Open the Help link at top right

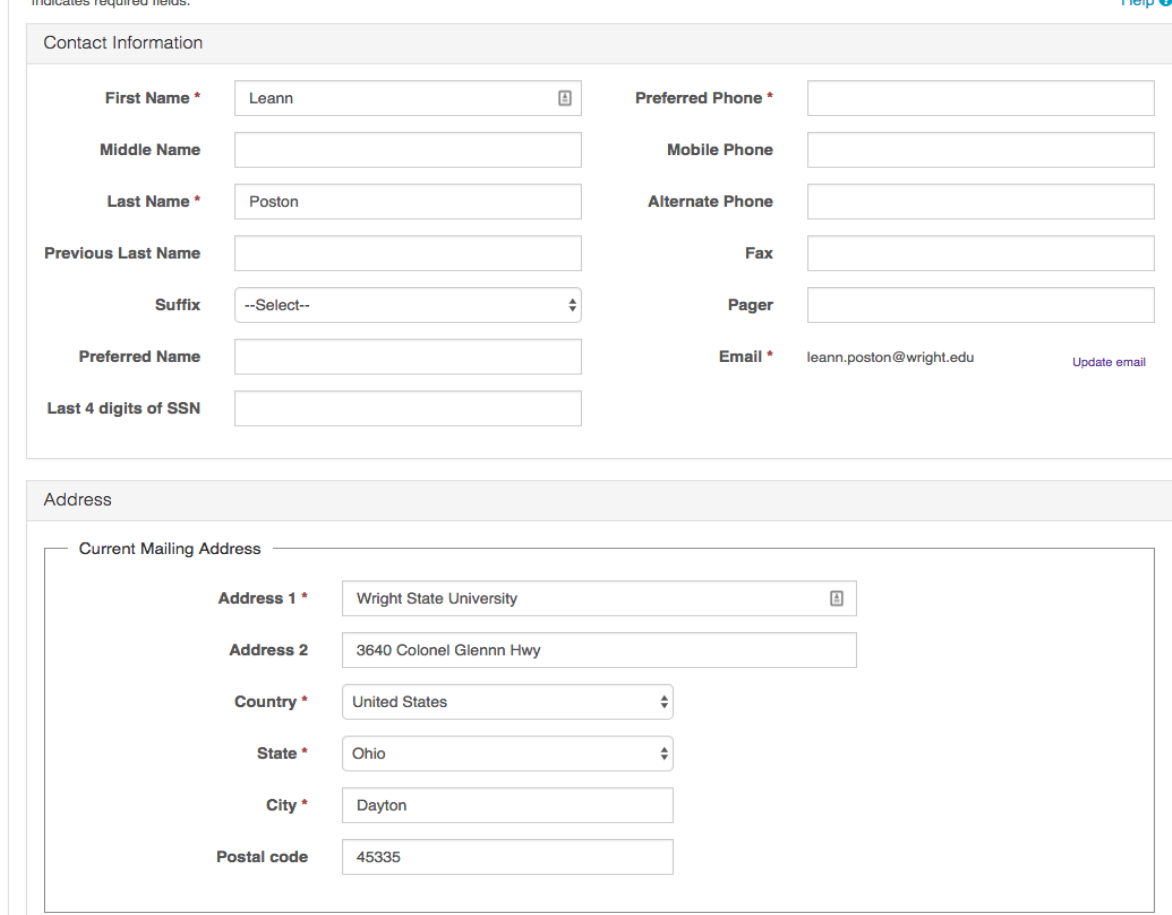(x=1146, y=3)
